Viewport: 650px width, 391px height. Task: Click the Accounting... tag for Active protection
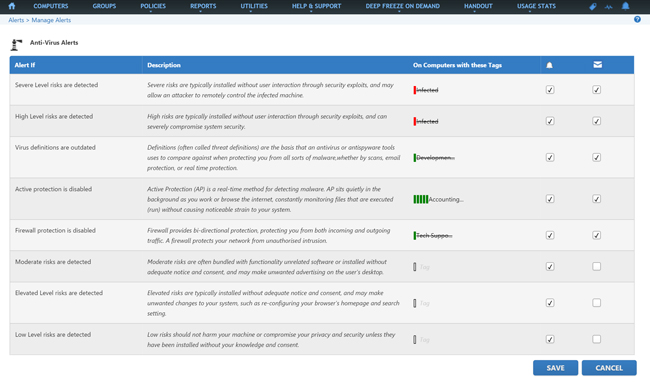coord(439,199)
